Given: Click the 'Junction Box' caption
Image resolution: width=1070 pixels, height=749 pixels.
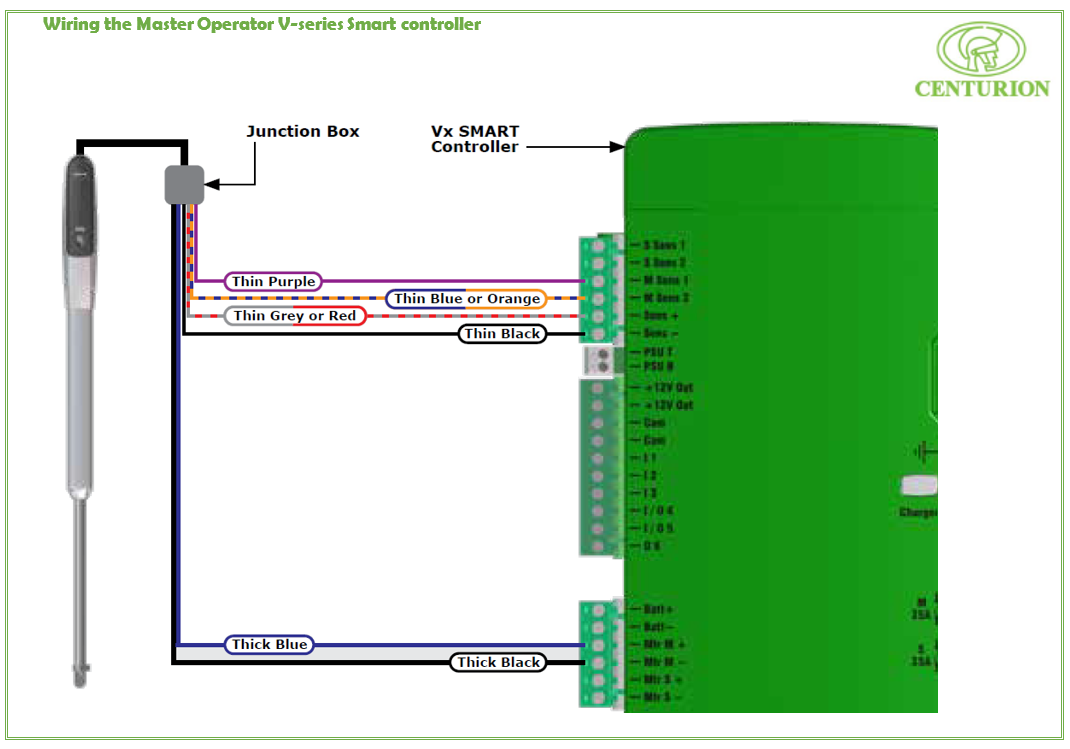Looking at the screenshot, I should tap(303, 131).
